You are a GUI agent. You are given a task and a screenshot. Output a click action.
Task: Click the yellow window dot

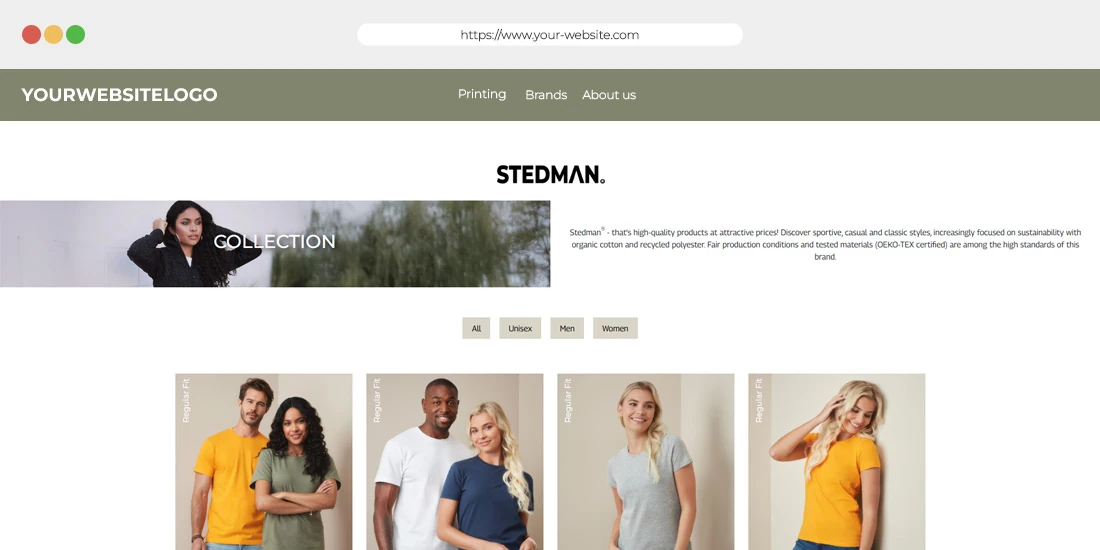[x=53, y=34]
